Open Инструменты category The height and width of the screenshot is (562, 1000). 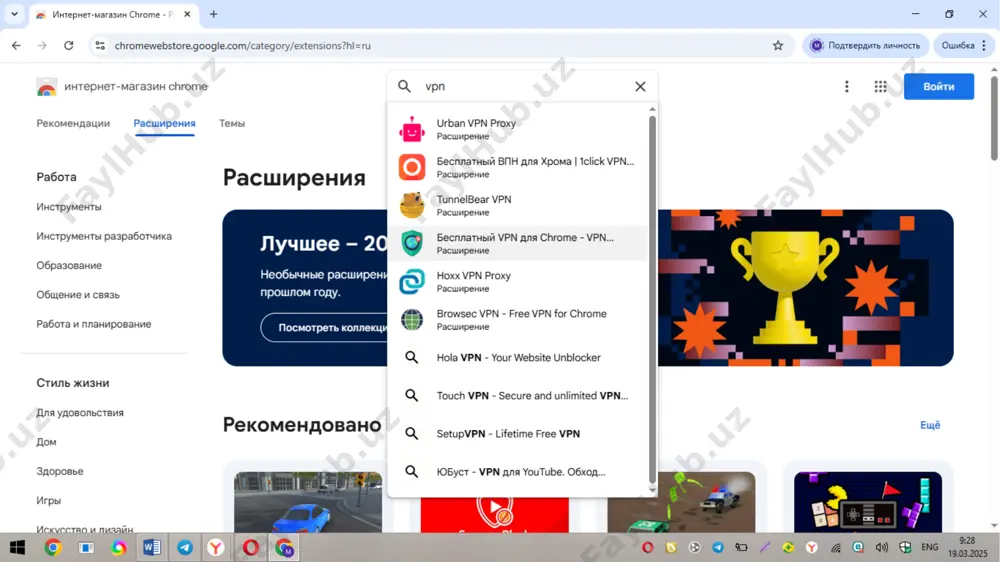coord(69,207)
